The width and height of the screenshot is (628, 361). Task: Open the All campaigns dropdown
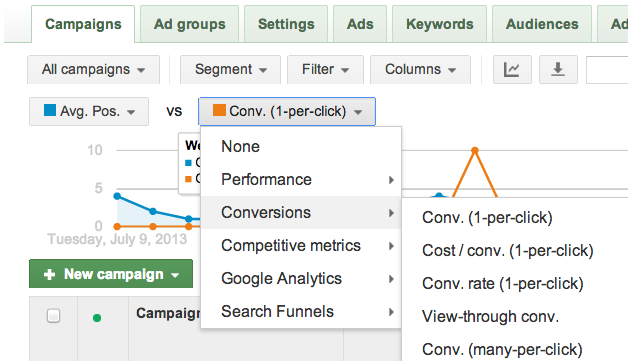click(x=93, y=70)
